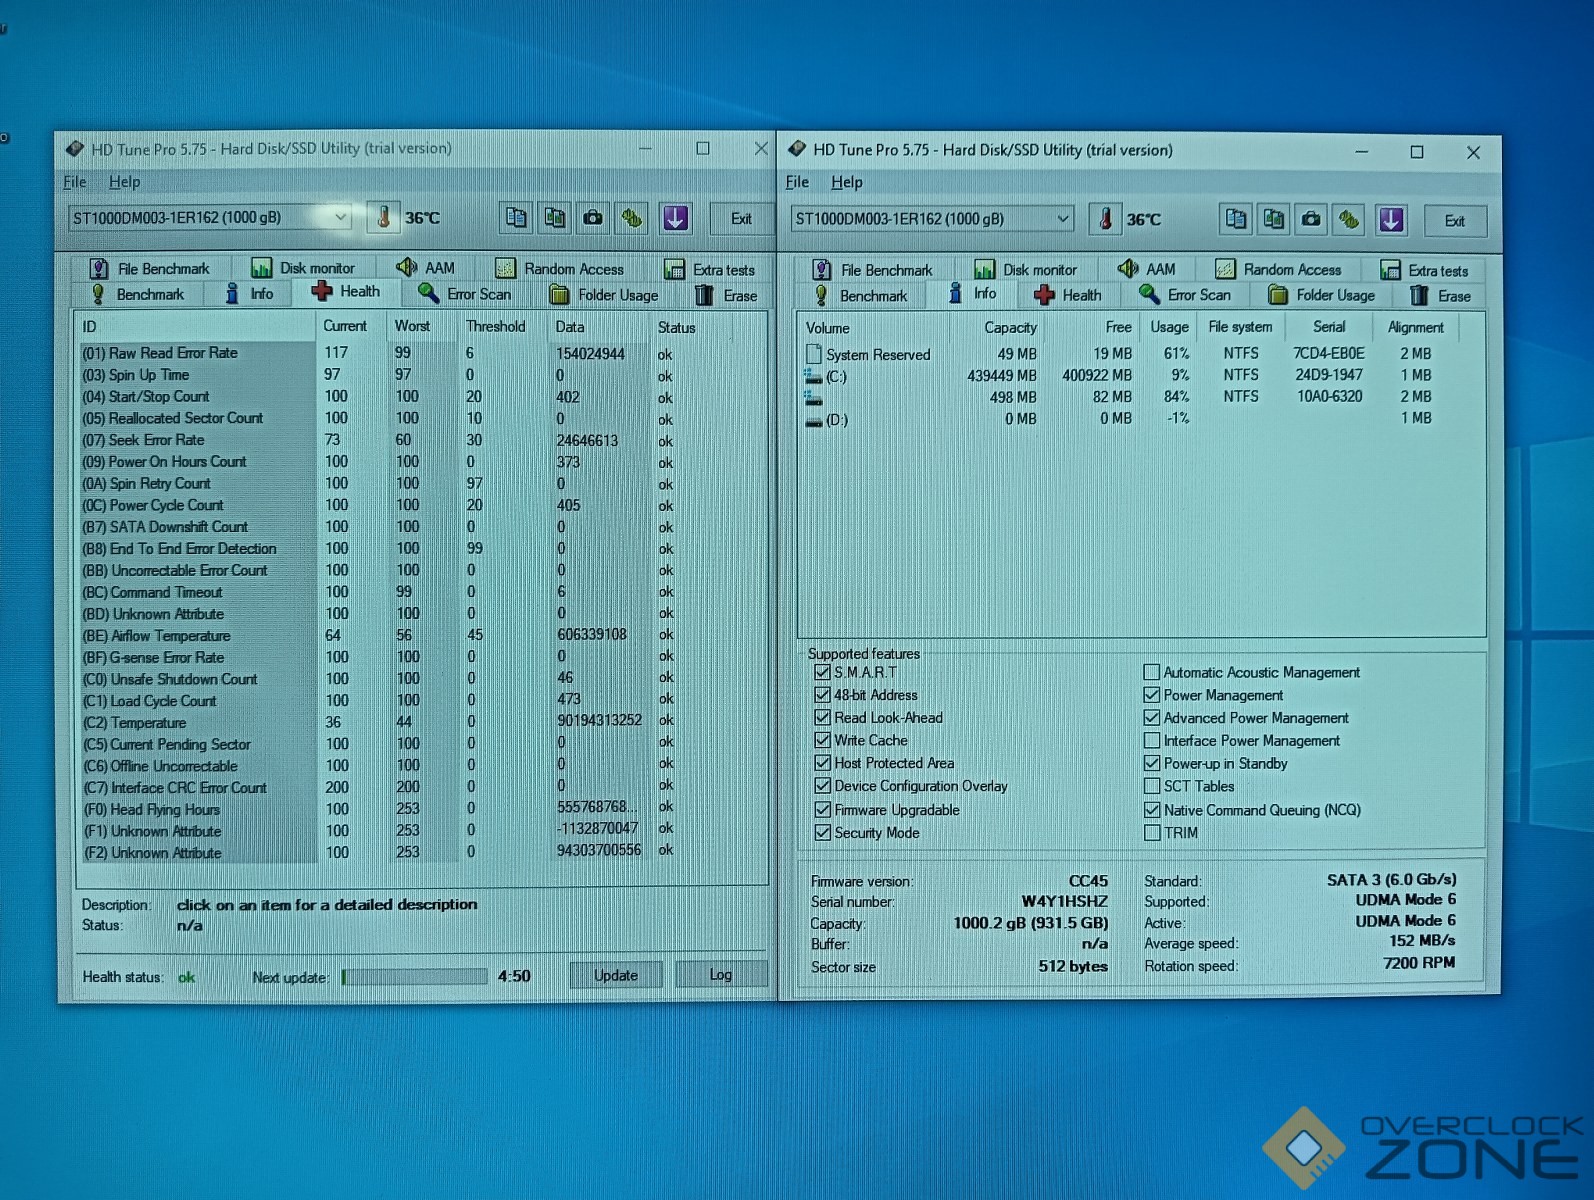The width and height of the screenshot is (1594, 1200).
Task: Switch to Health tab in right window
Action: coord(1068,295)
